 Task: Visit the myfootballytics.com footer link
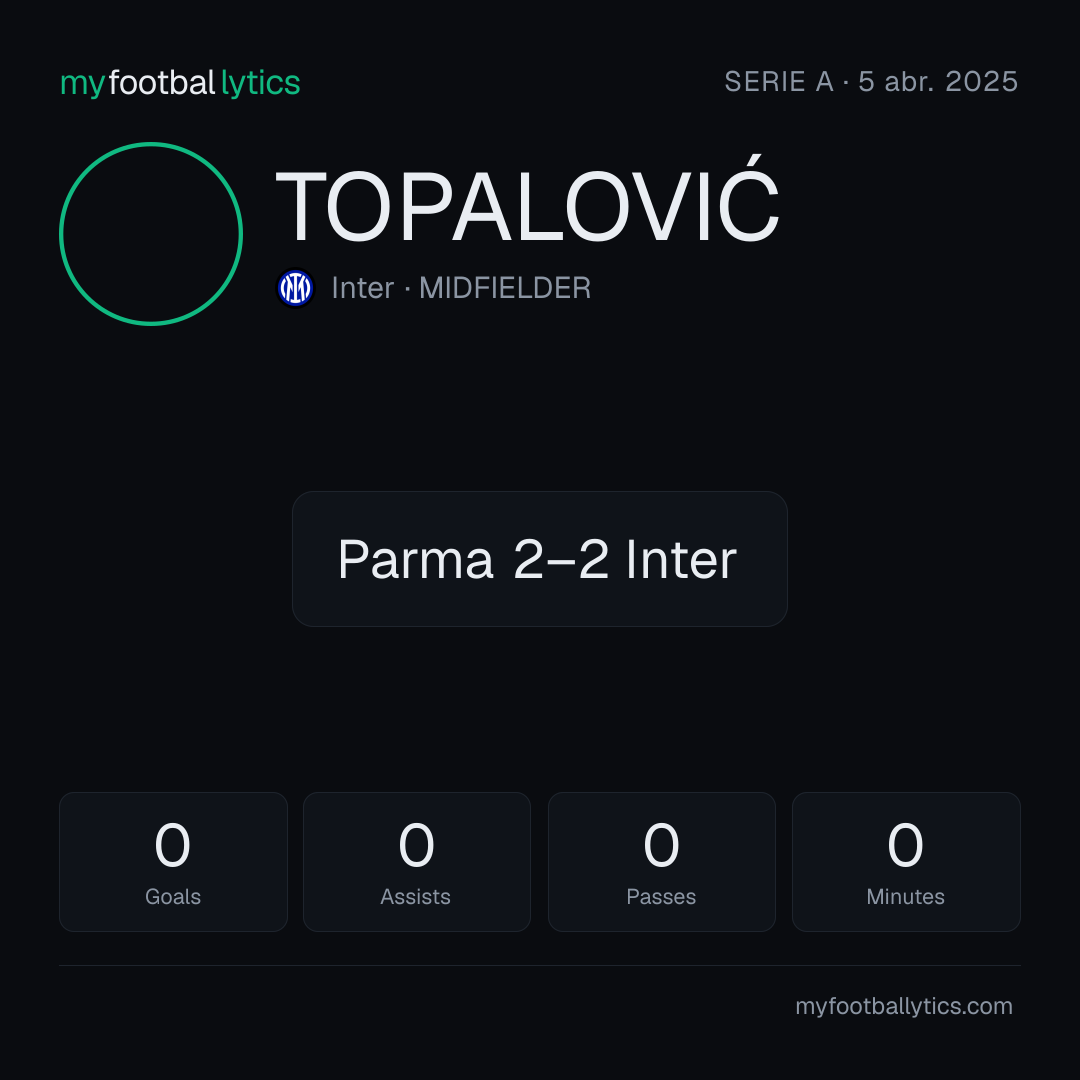[904, 1006]
